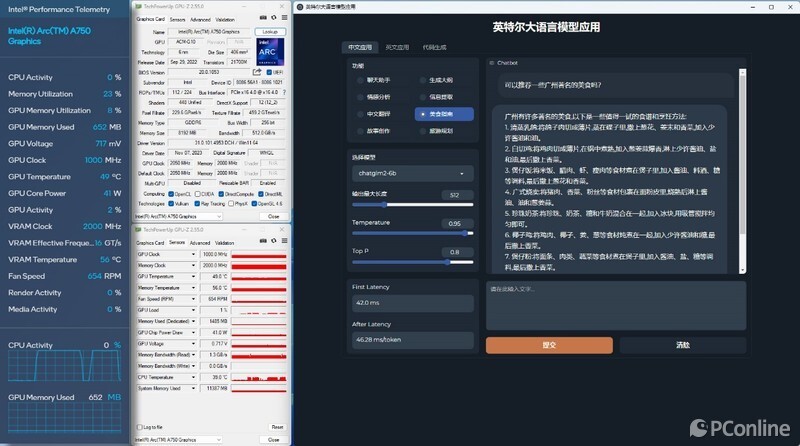Toggle the PhysX checkbox
This screenshot has height=446, width=800.
click(x=231, y=204)
